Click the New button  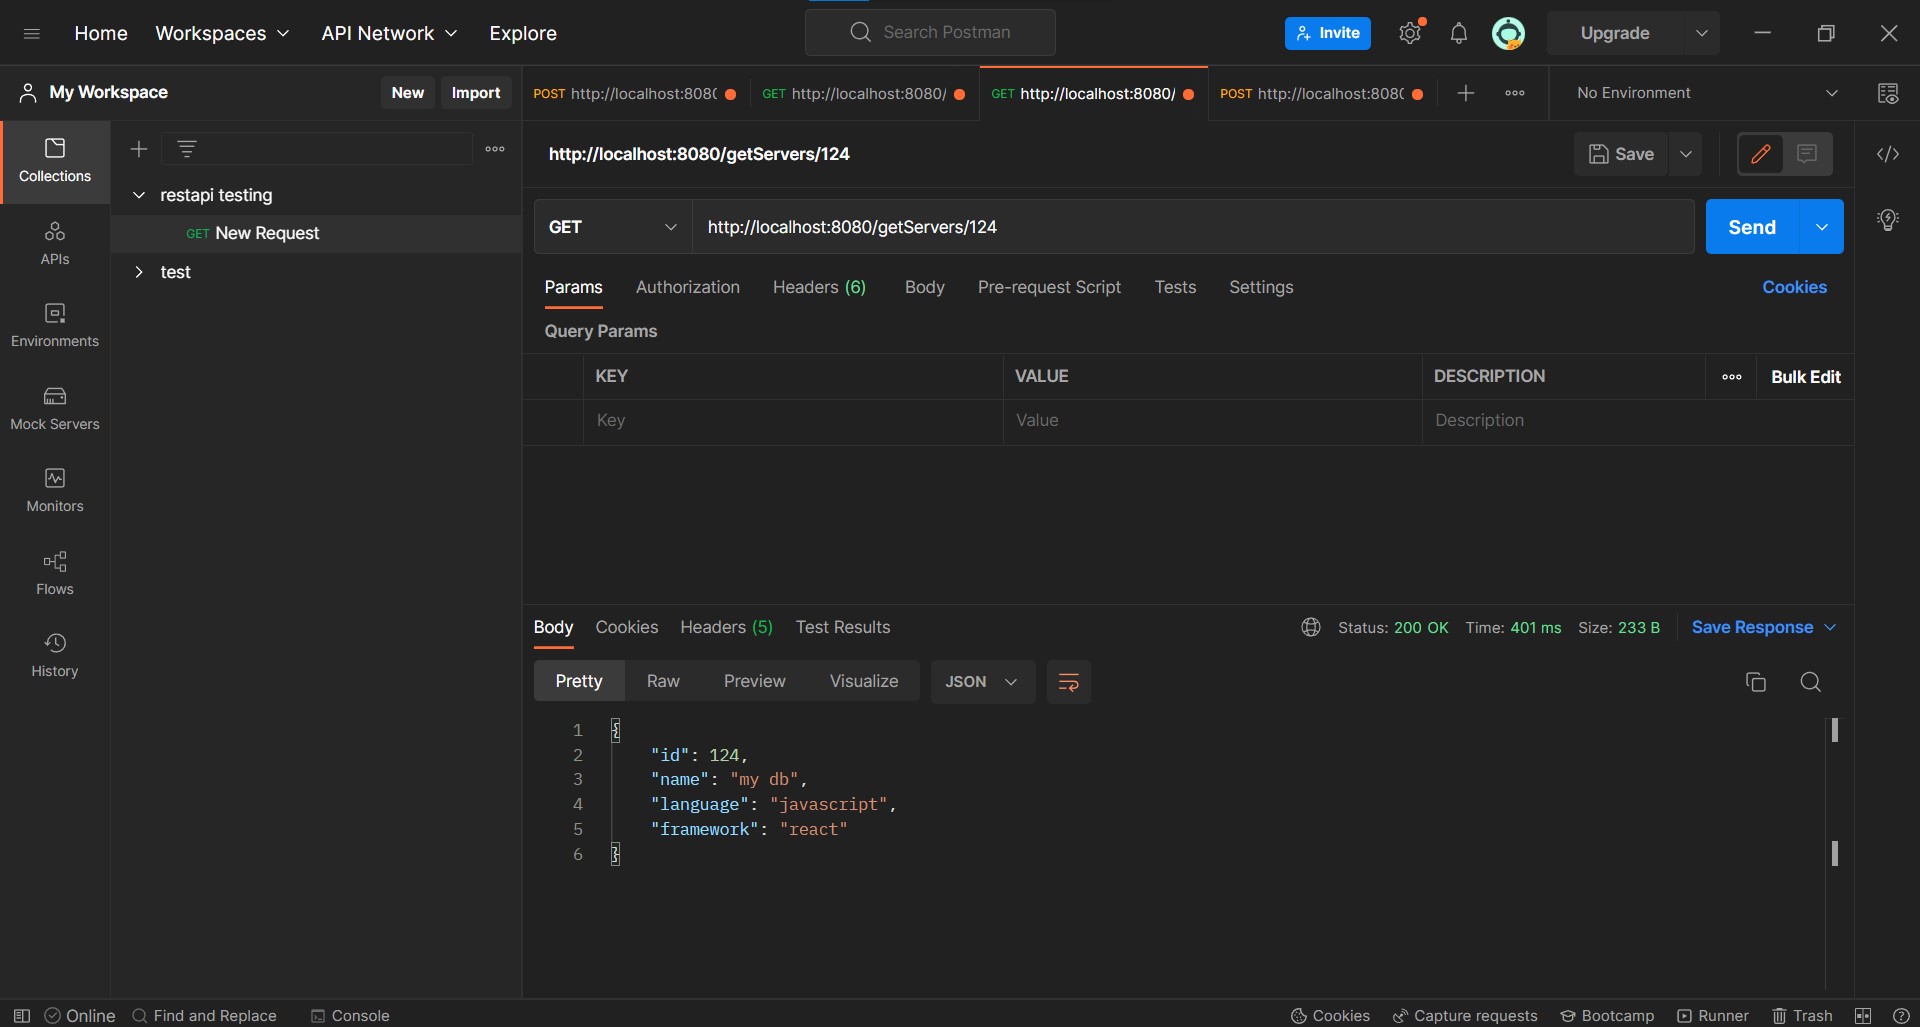coord(407,92)
